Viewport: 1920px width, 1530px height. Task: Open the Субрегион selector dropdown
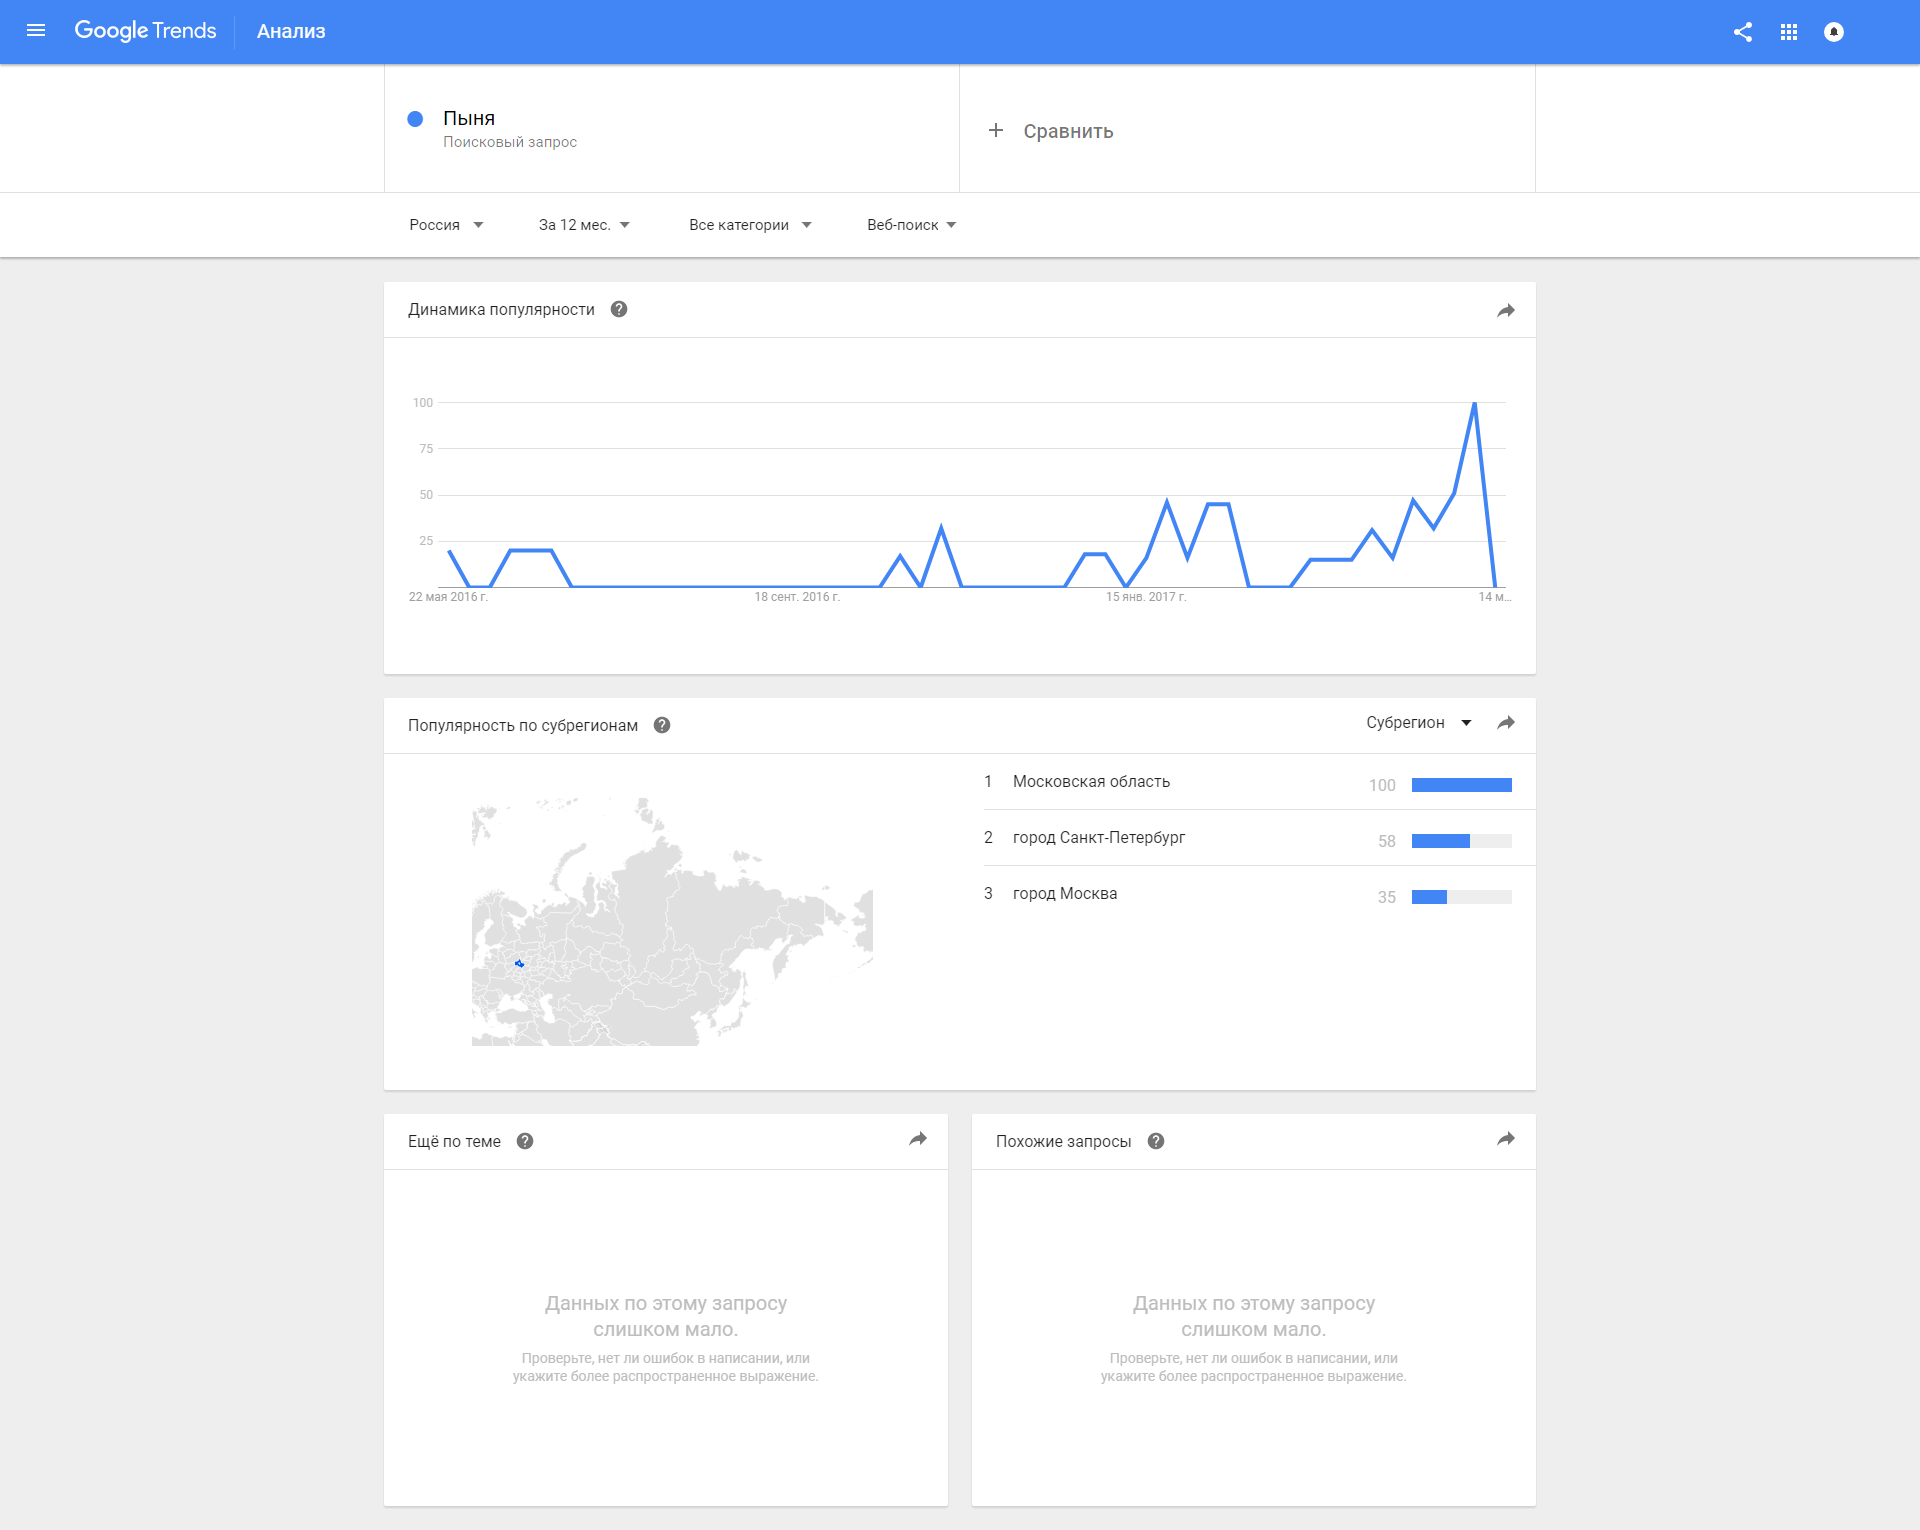(x=1418, y=723)
